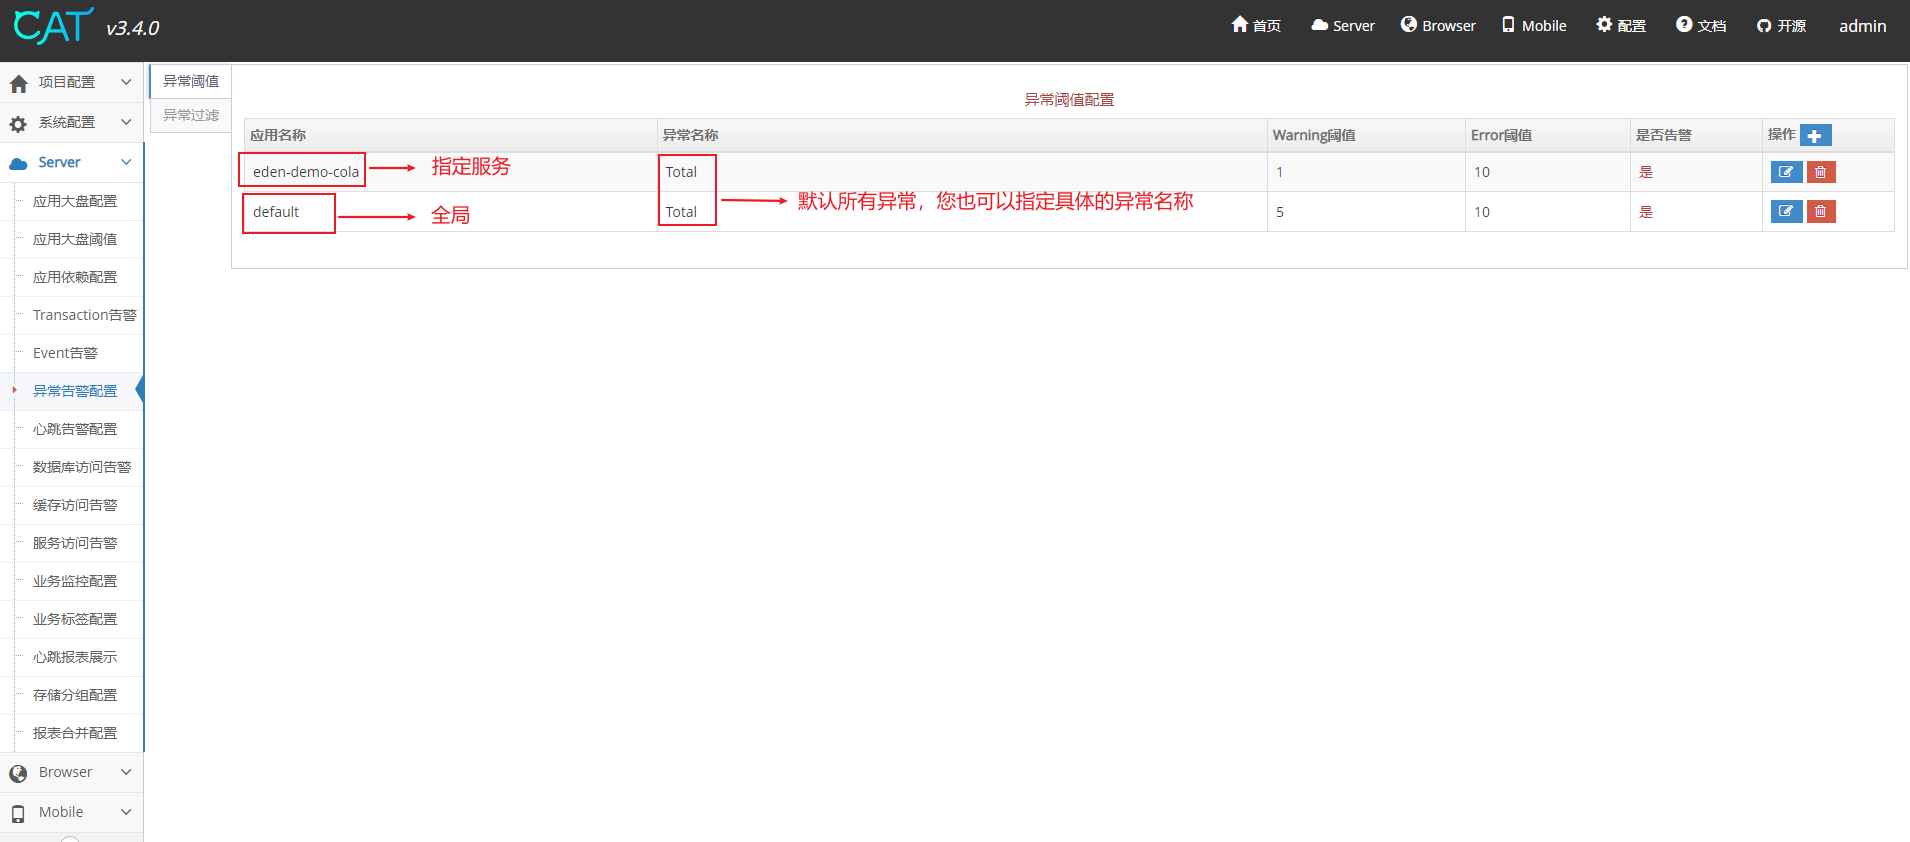Expand 系统配置 sidebar section
Screen dimensions: 1910x842
click(x=72, y=122)
